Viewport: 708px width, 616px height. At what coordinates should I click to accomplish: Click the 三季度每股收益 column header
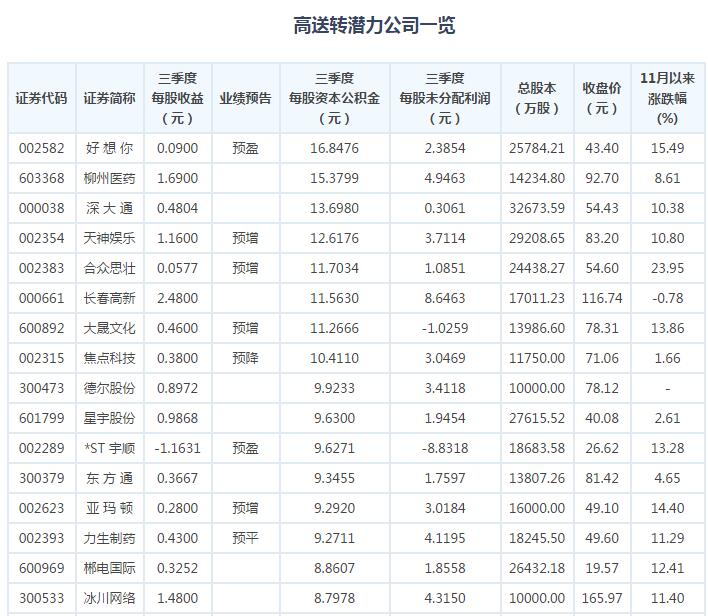pos(177,98)
